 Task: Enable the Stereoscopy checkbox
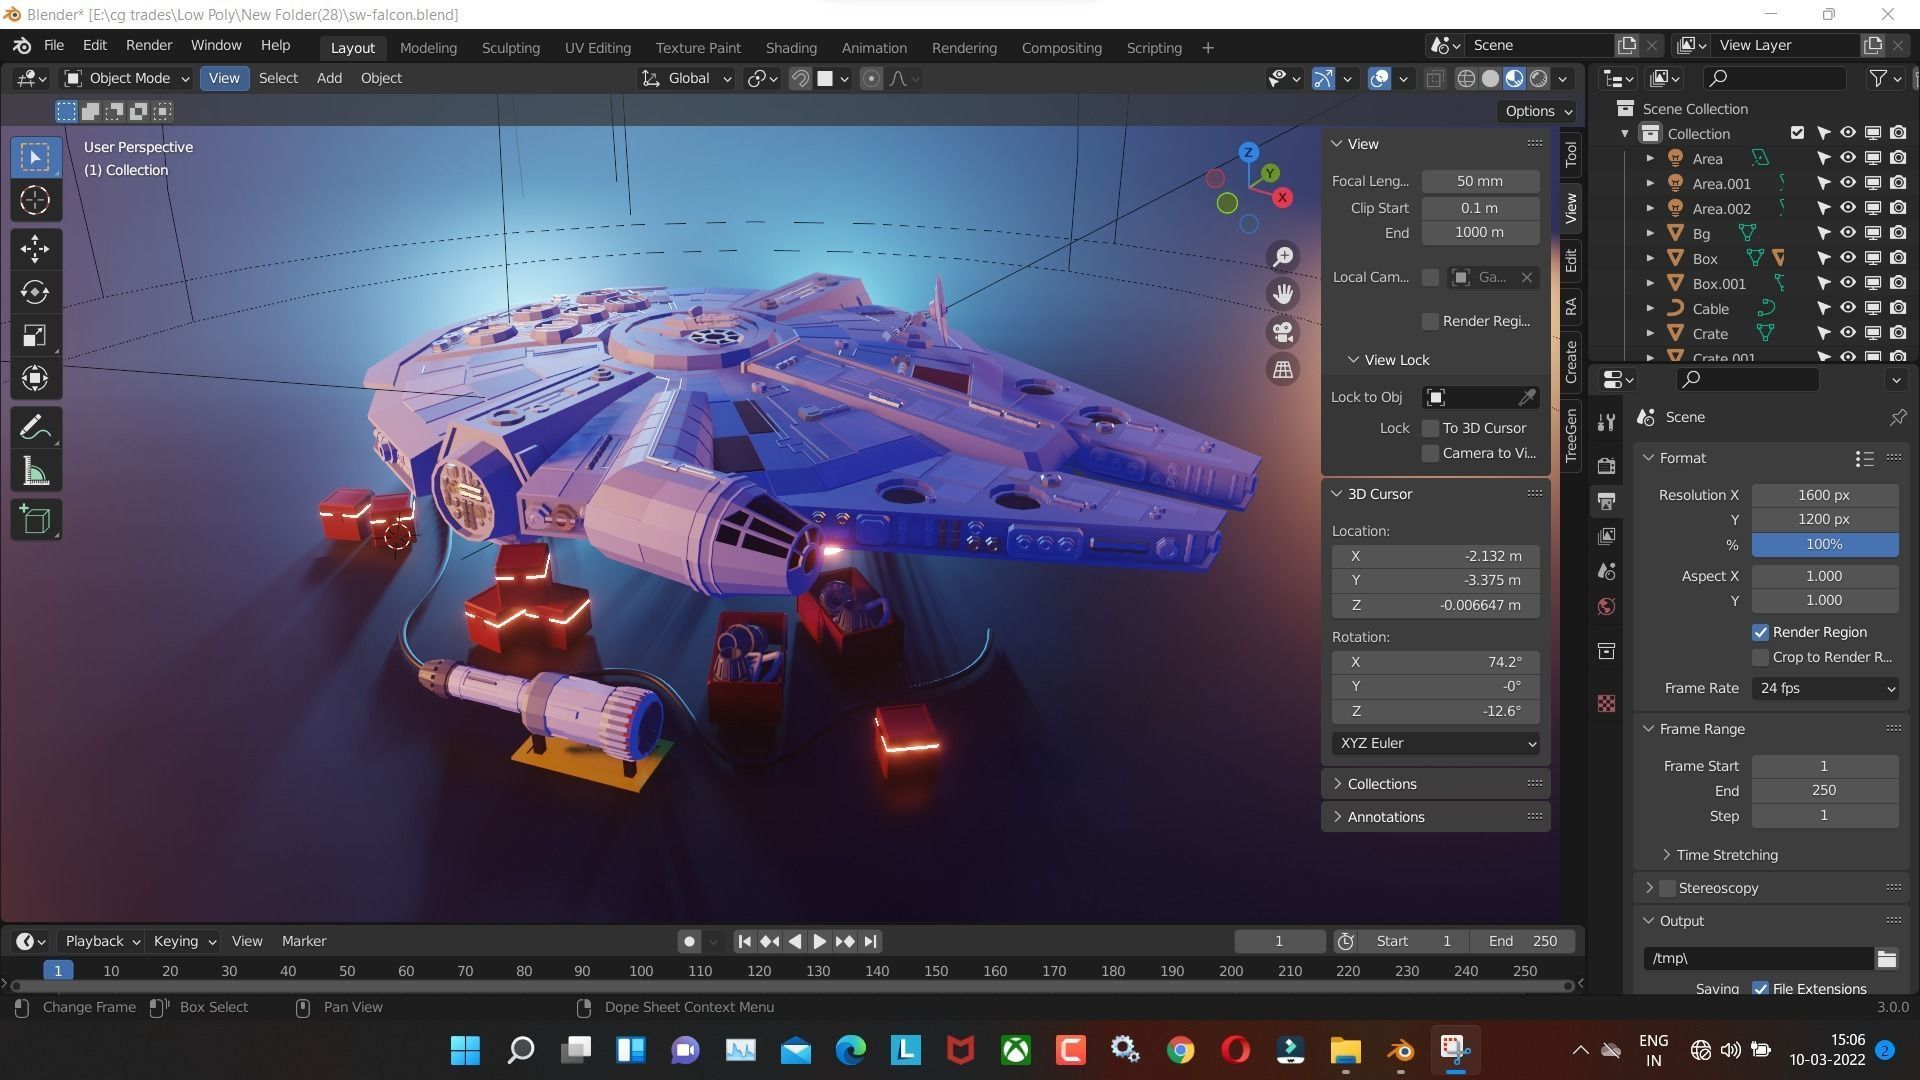(x=1667, y=888)
